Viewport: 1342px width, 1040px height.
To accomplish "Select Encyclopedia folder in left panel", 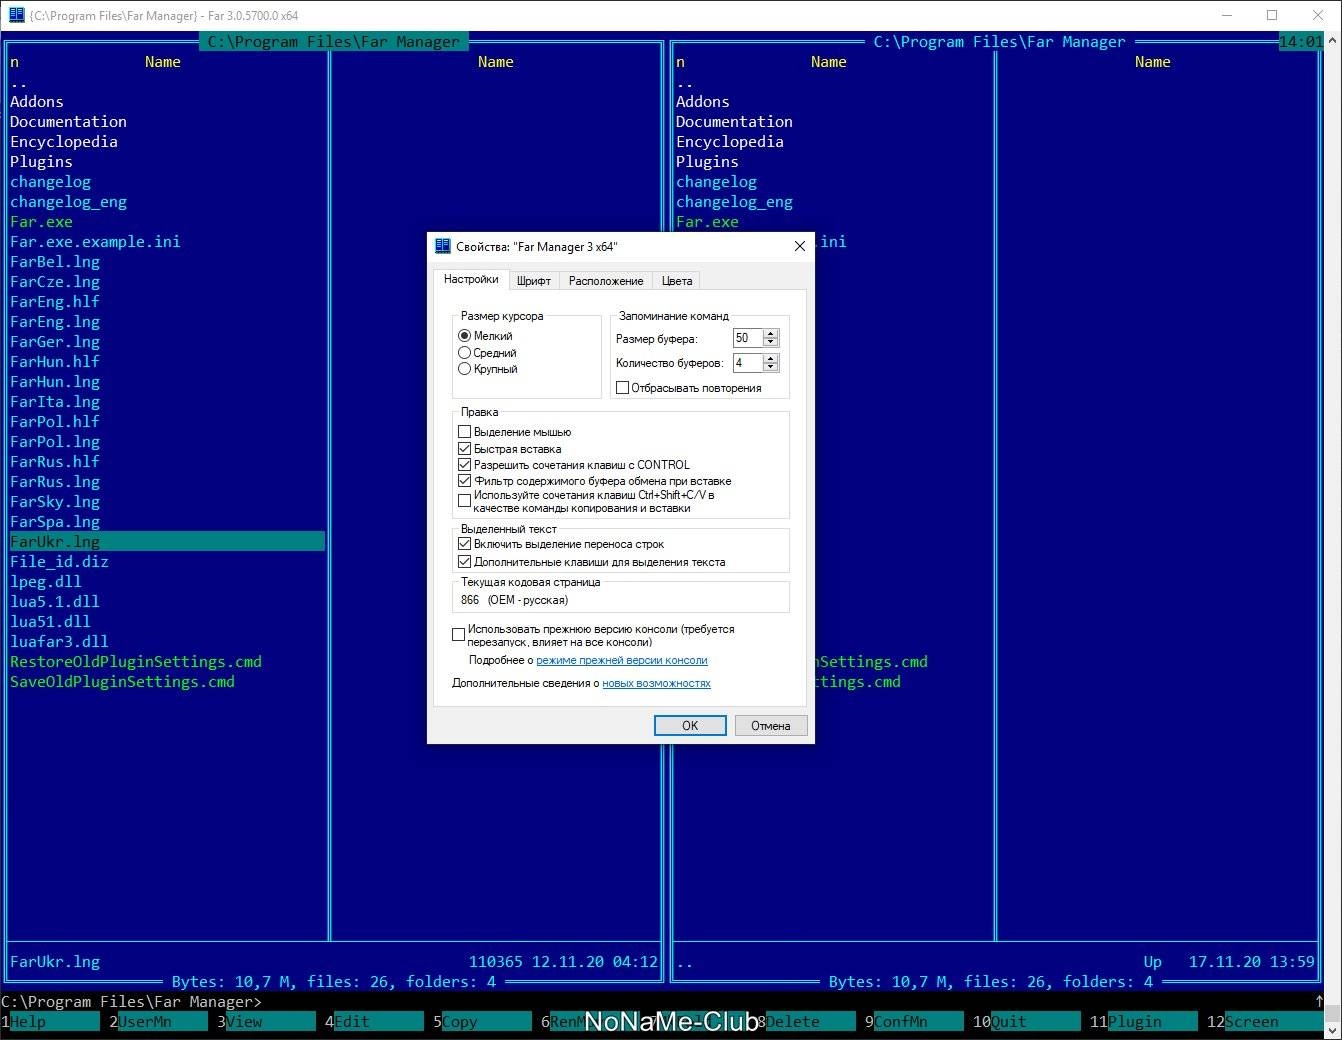I will pos(64,142).
